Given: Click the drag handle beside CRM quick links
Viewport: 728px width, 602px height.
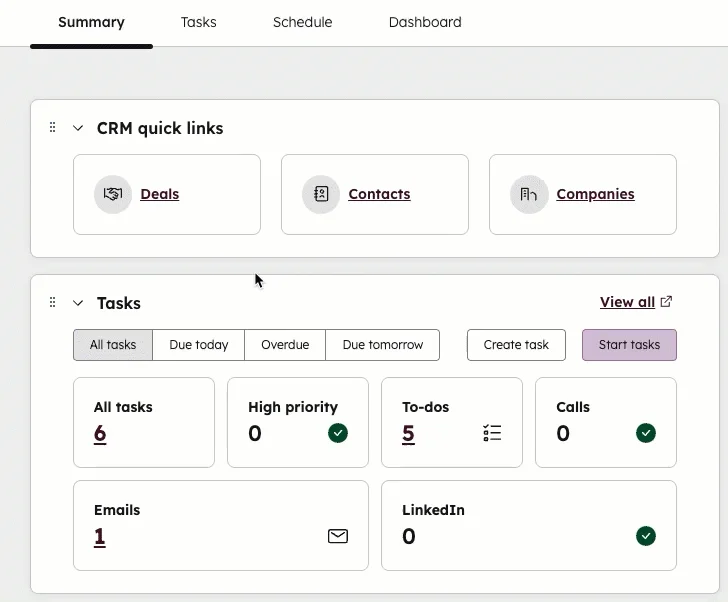Looking at the screenshot, I should pyautogui.click(x=53, y=128).
